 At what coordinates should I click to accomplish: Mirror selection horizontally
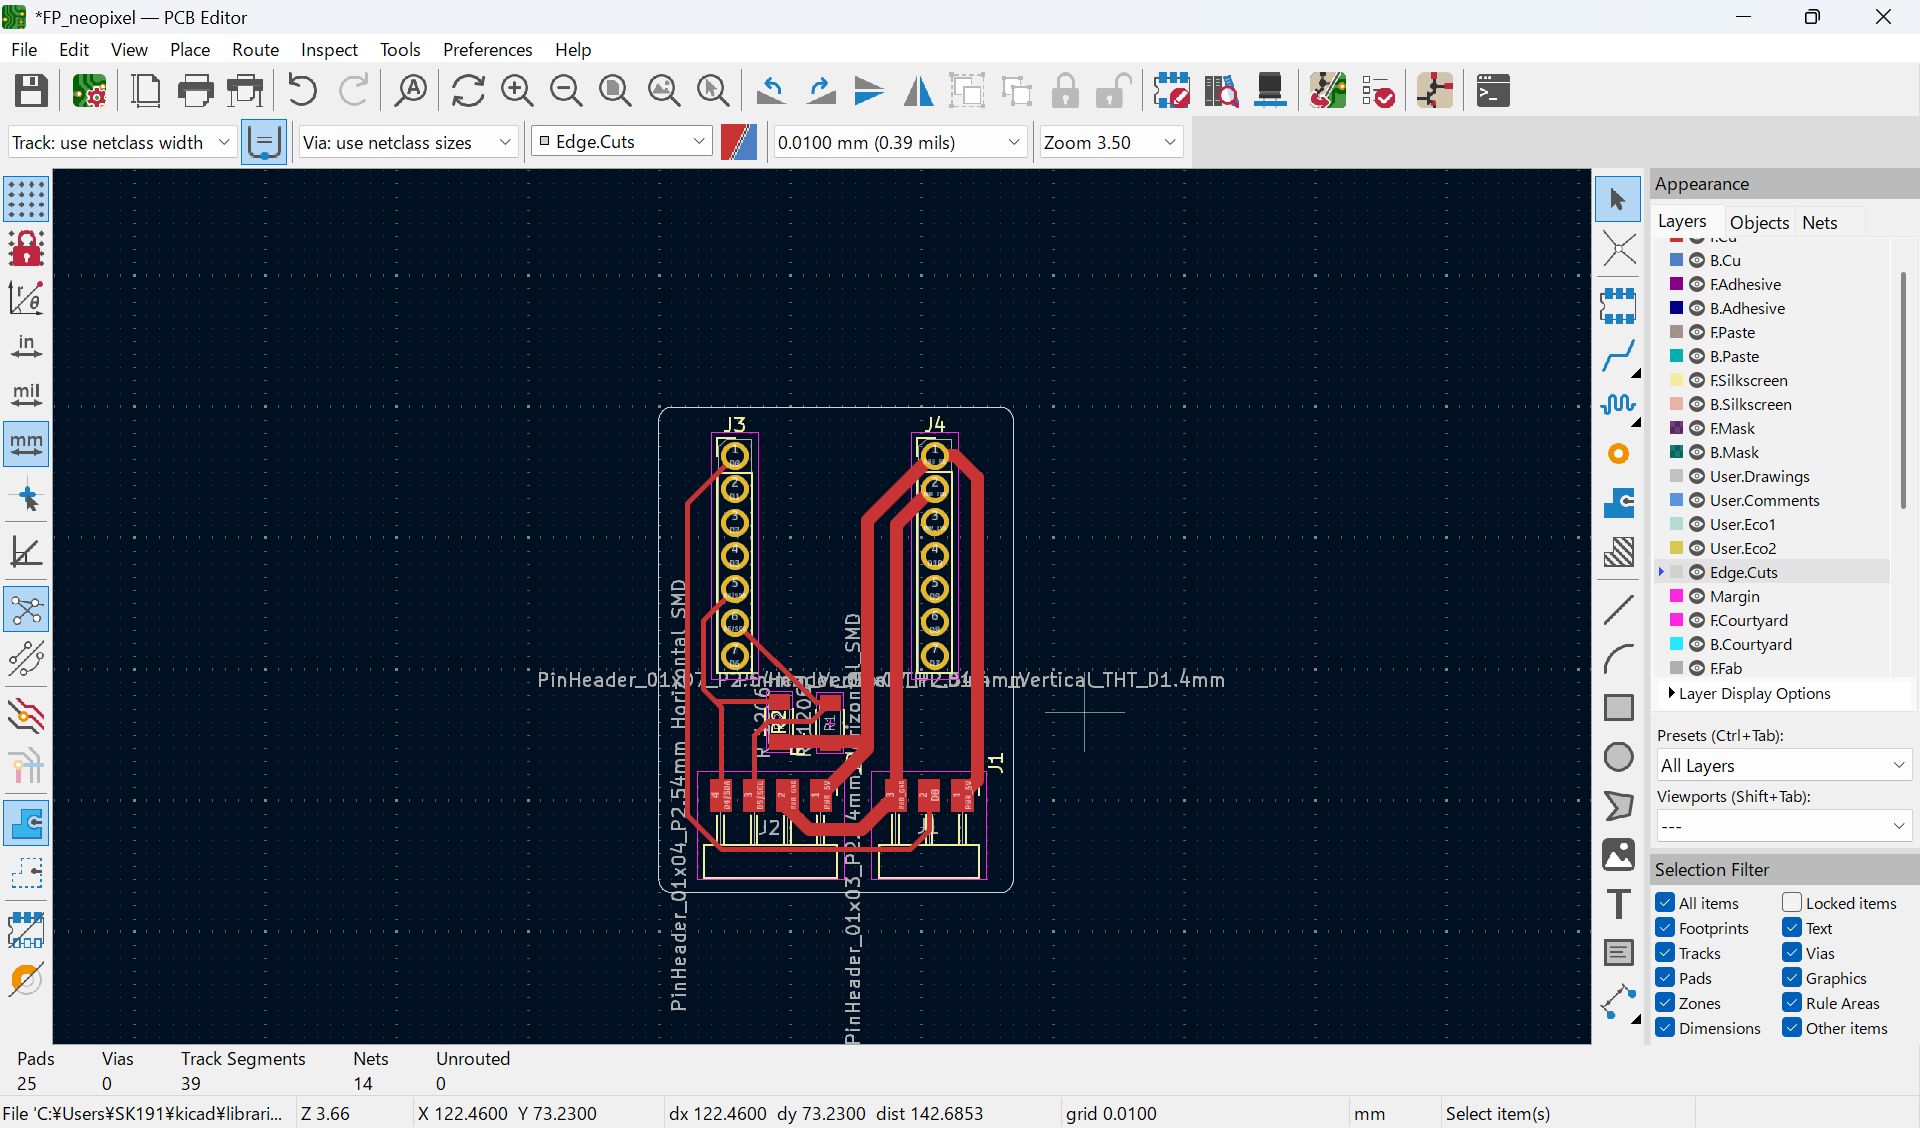click(x=918, y=91)
